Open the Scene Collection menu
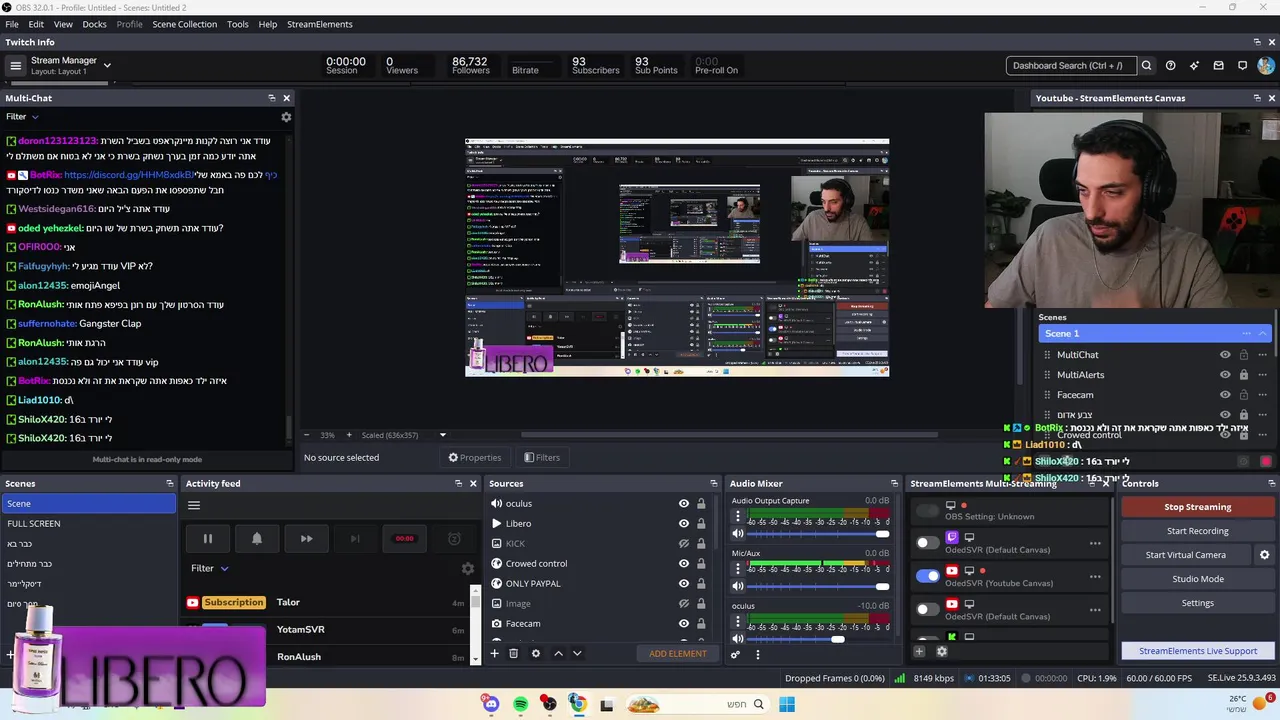Image resolution: width=1280 pixels, height=720 pixels. click(184, 24)
